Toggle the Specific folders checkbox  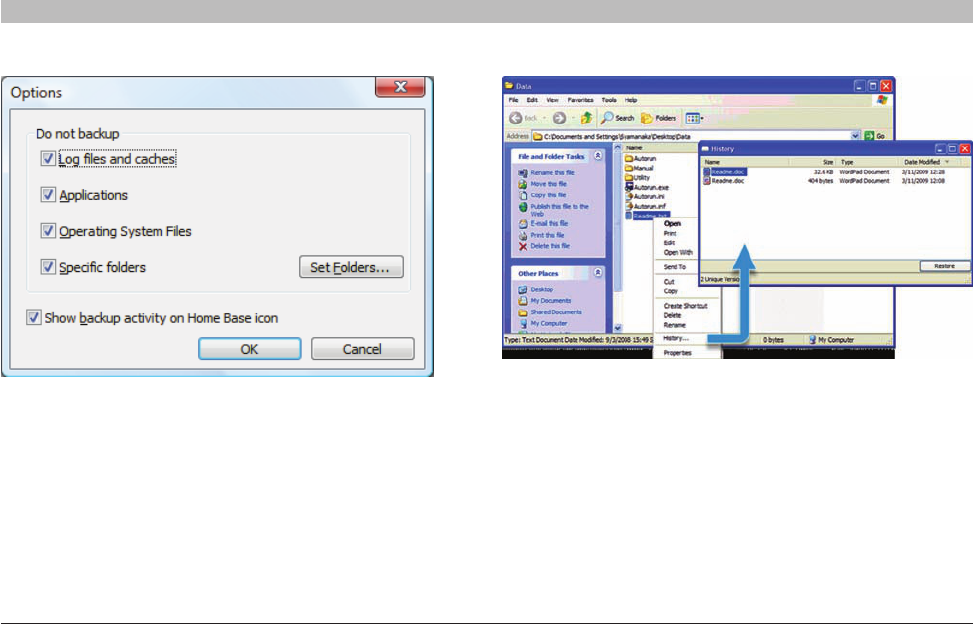coord(48,267)
